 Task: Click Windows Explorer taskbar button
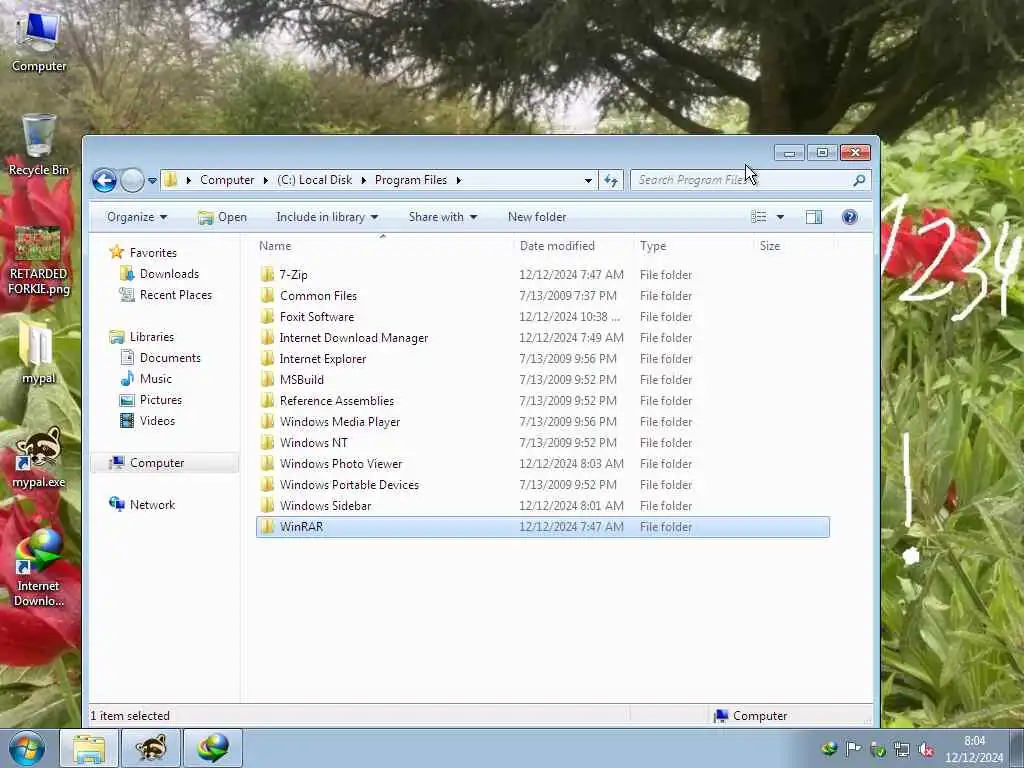[x=89, y=748]
